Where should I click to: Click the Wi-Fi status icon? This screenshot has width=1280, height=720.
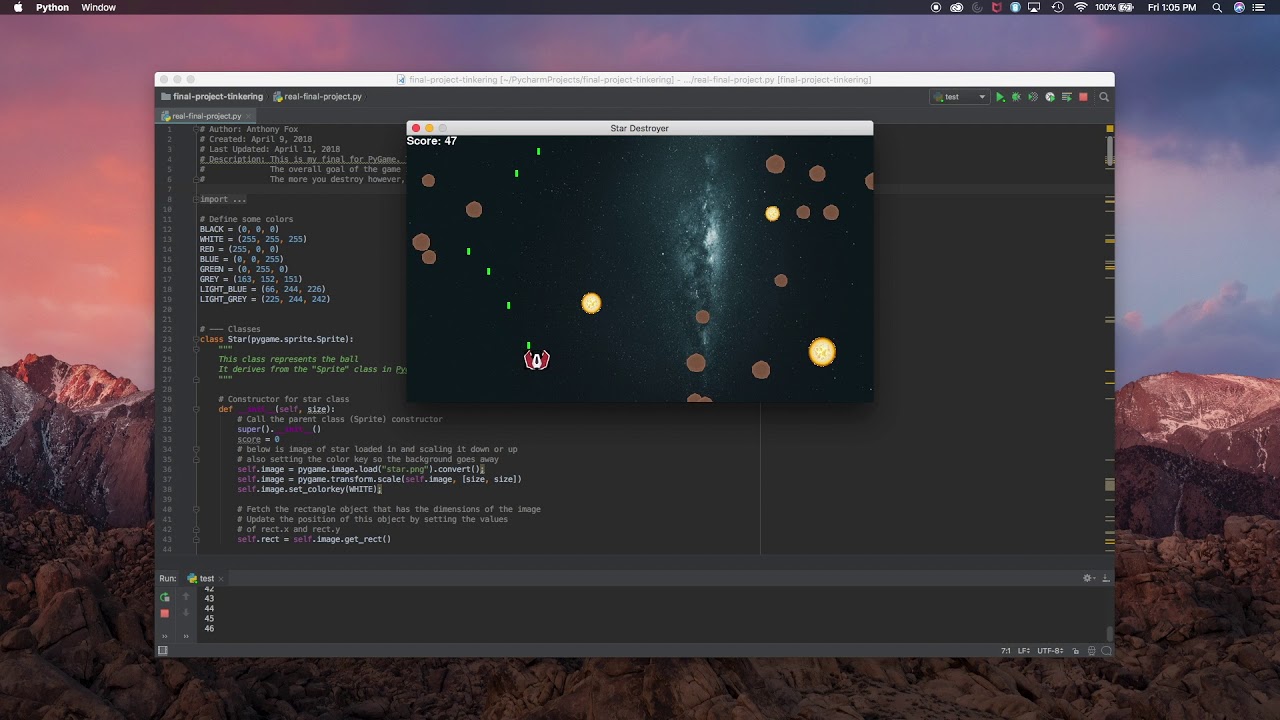(x=1080, y=7)
